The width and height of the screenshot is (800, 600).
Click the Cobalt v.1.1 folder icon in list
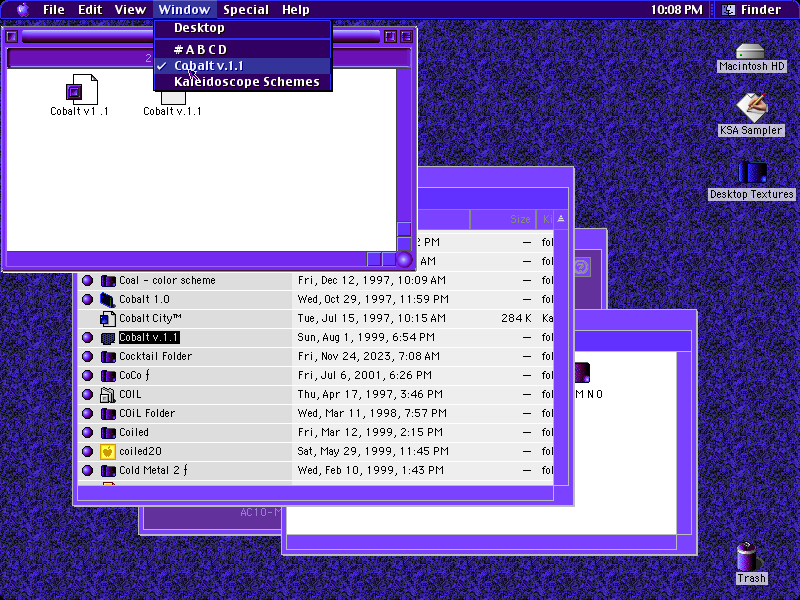pyautogui.click(x=108, y=338)
